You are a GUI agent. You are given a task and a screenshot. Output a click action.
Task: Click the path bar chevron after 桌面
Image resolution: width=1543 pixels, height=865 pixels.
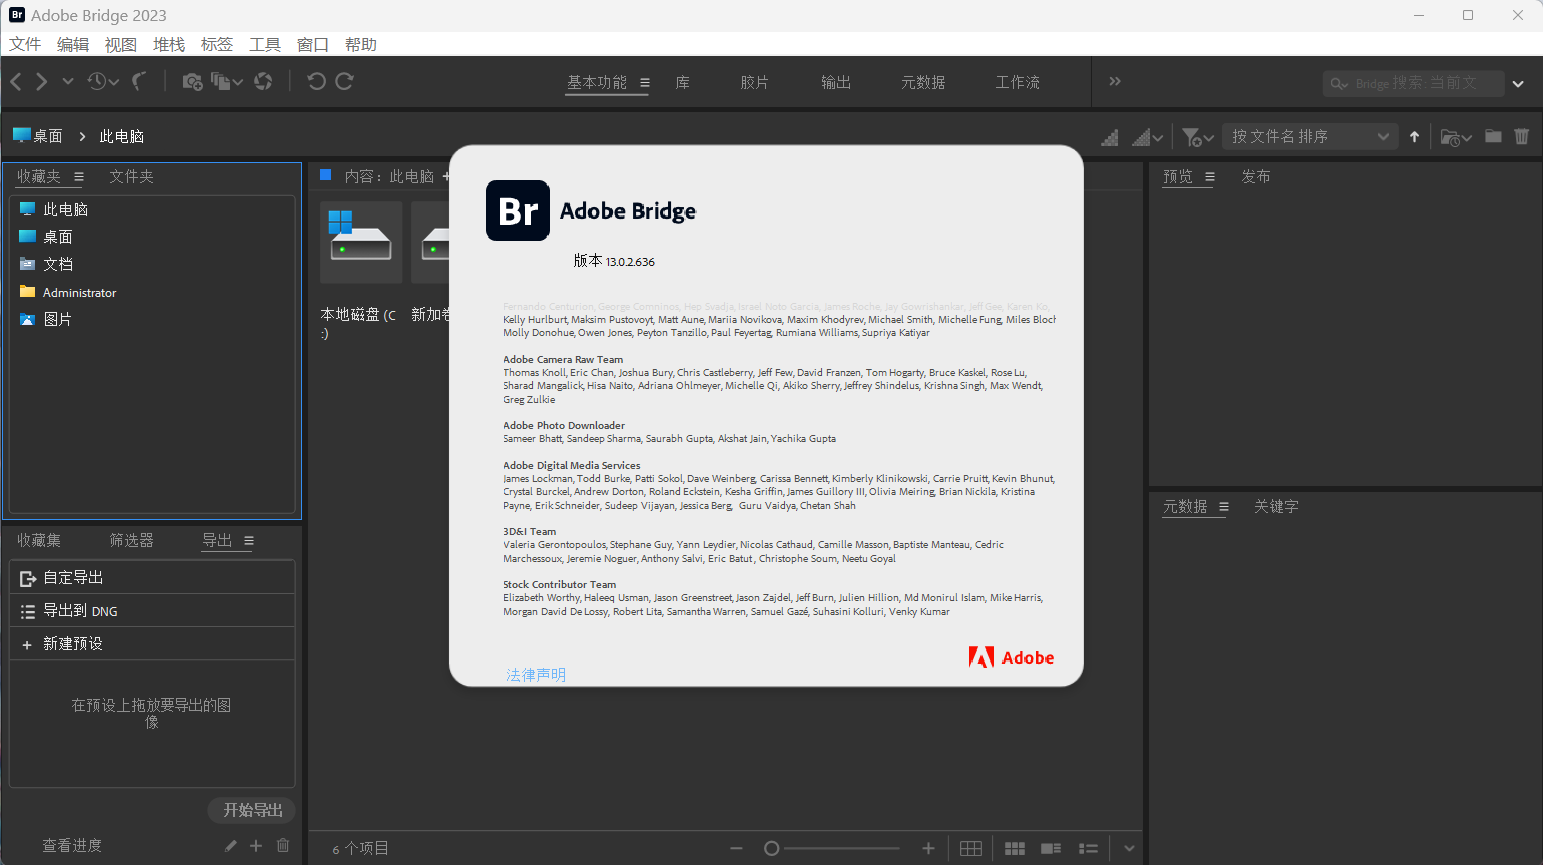[x=82, y=136]
